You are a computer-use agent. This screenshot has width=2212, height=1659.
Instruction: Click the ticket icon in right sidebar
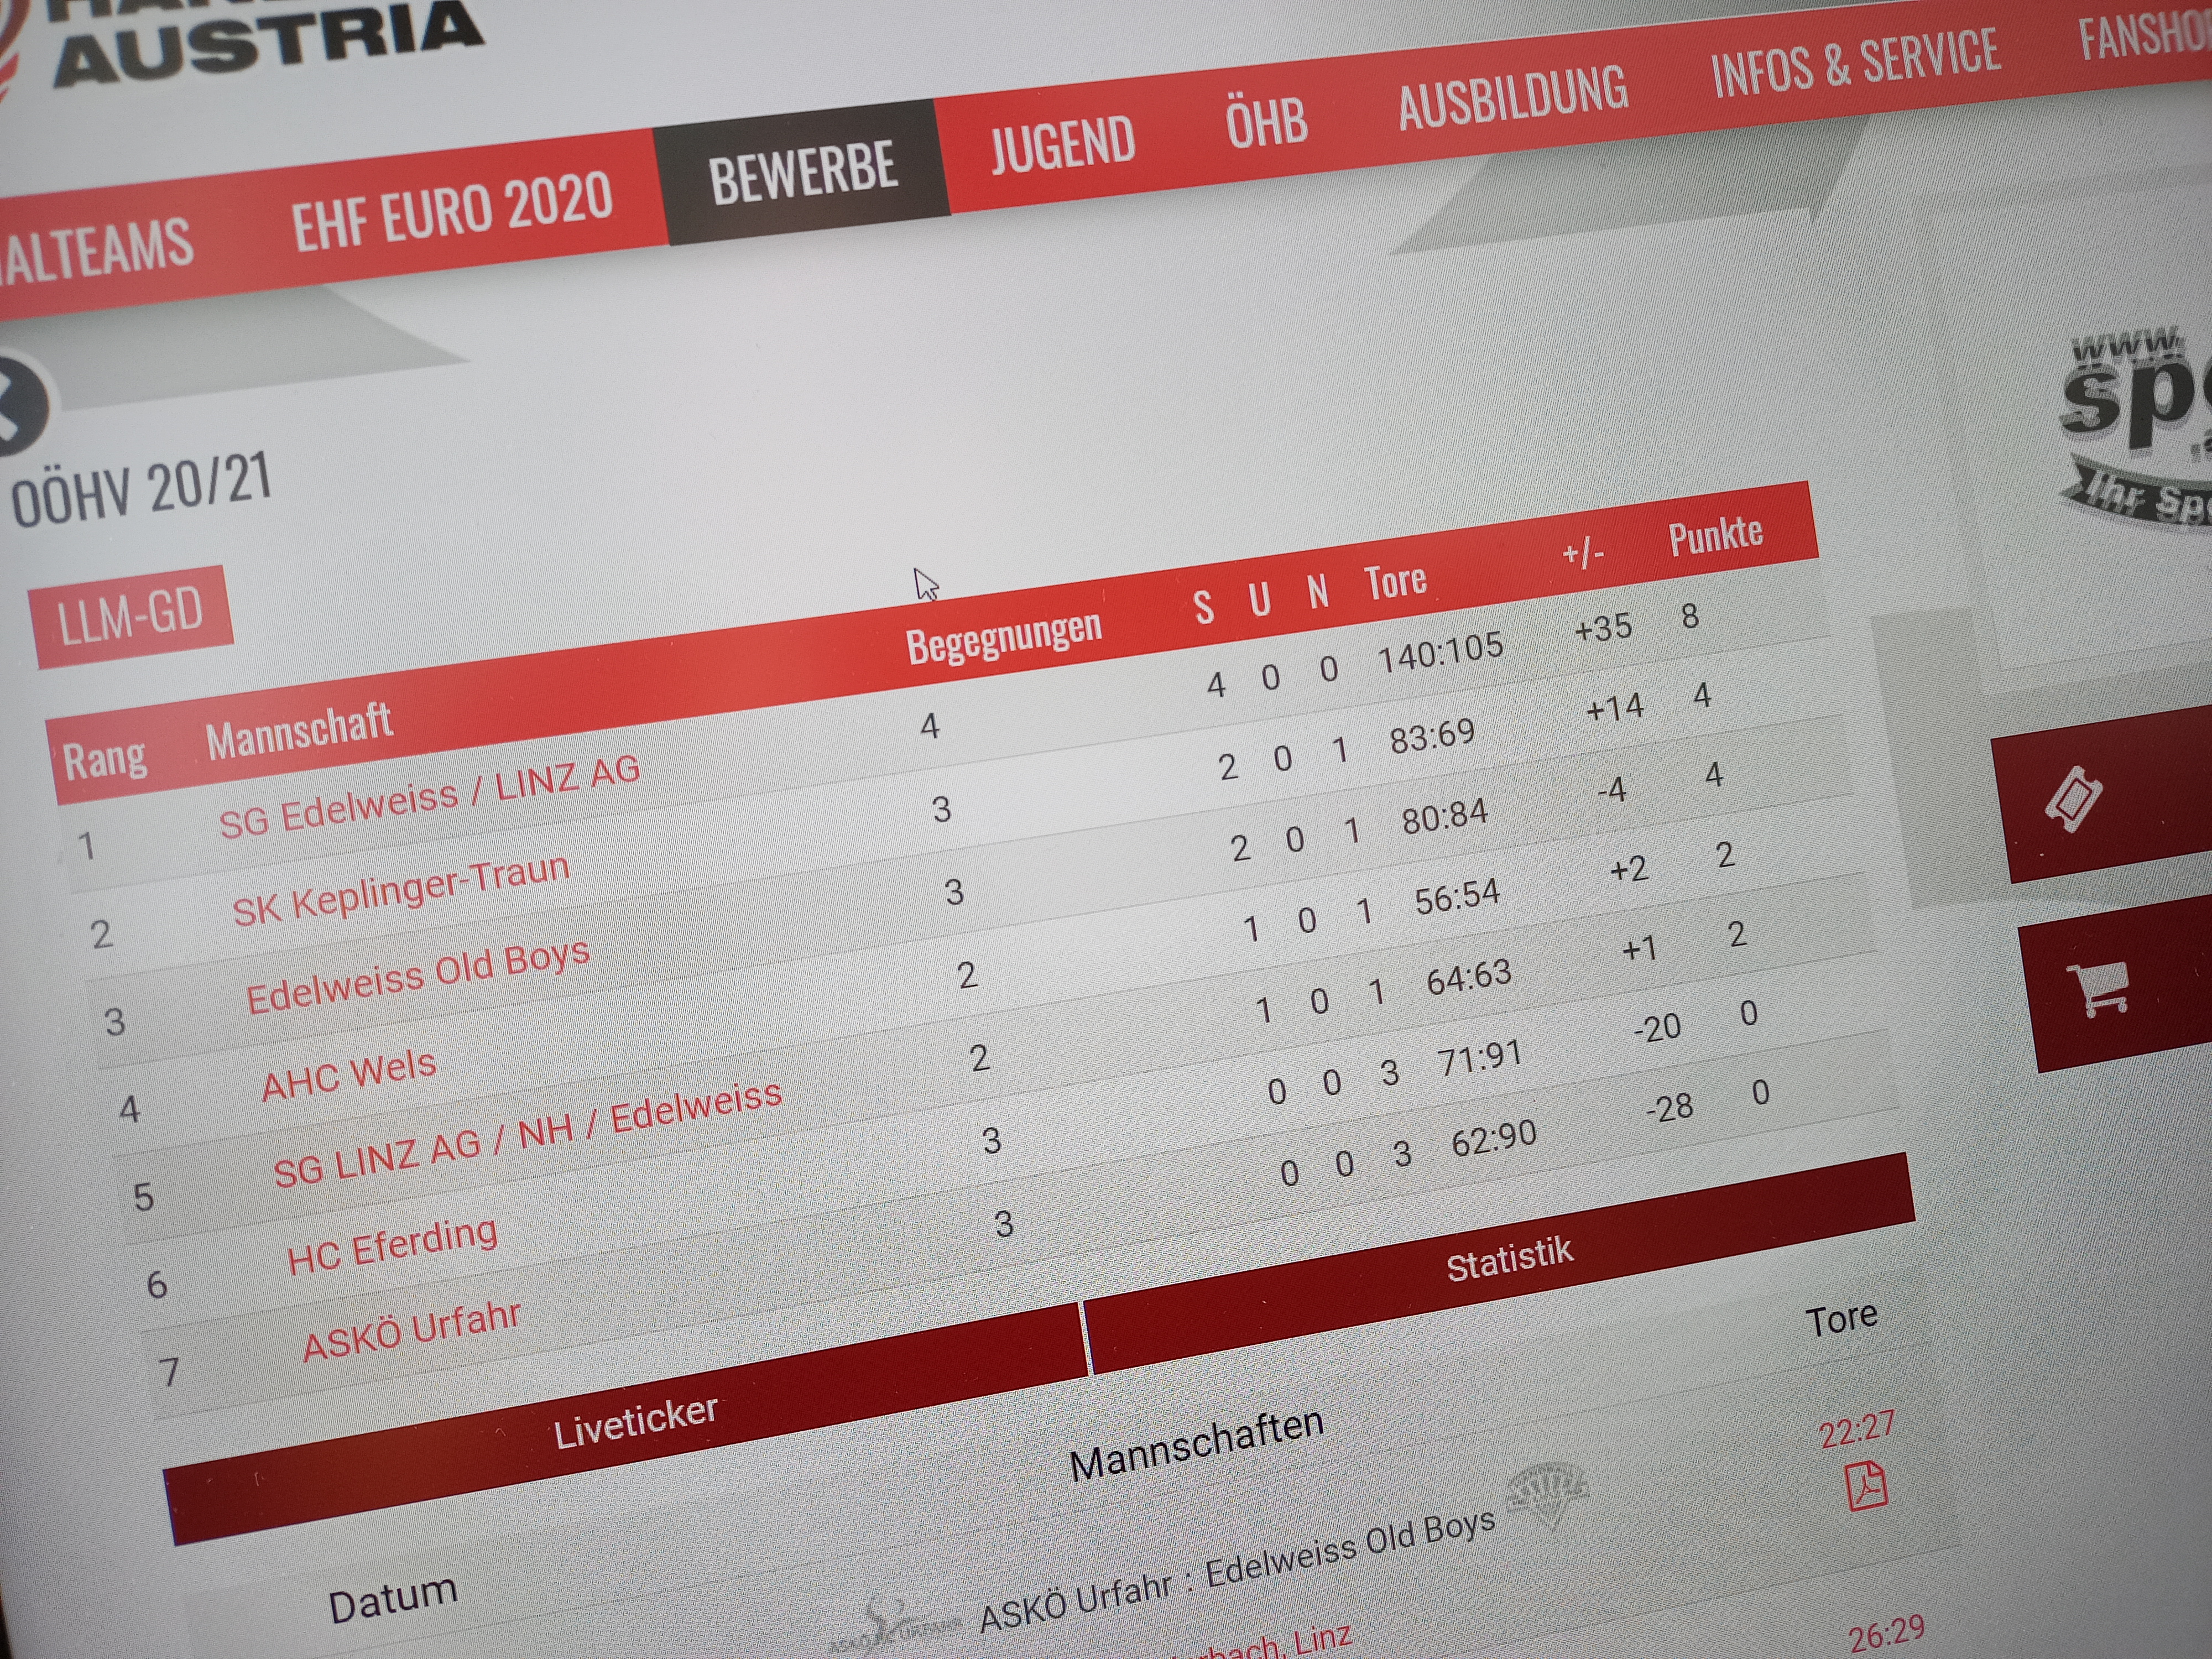[x=2073, y=800]
